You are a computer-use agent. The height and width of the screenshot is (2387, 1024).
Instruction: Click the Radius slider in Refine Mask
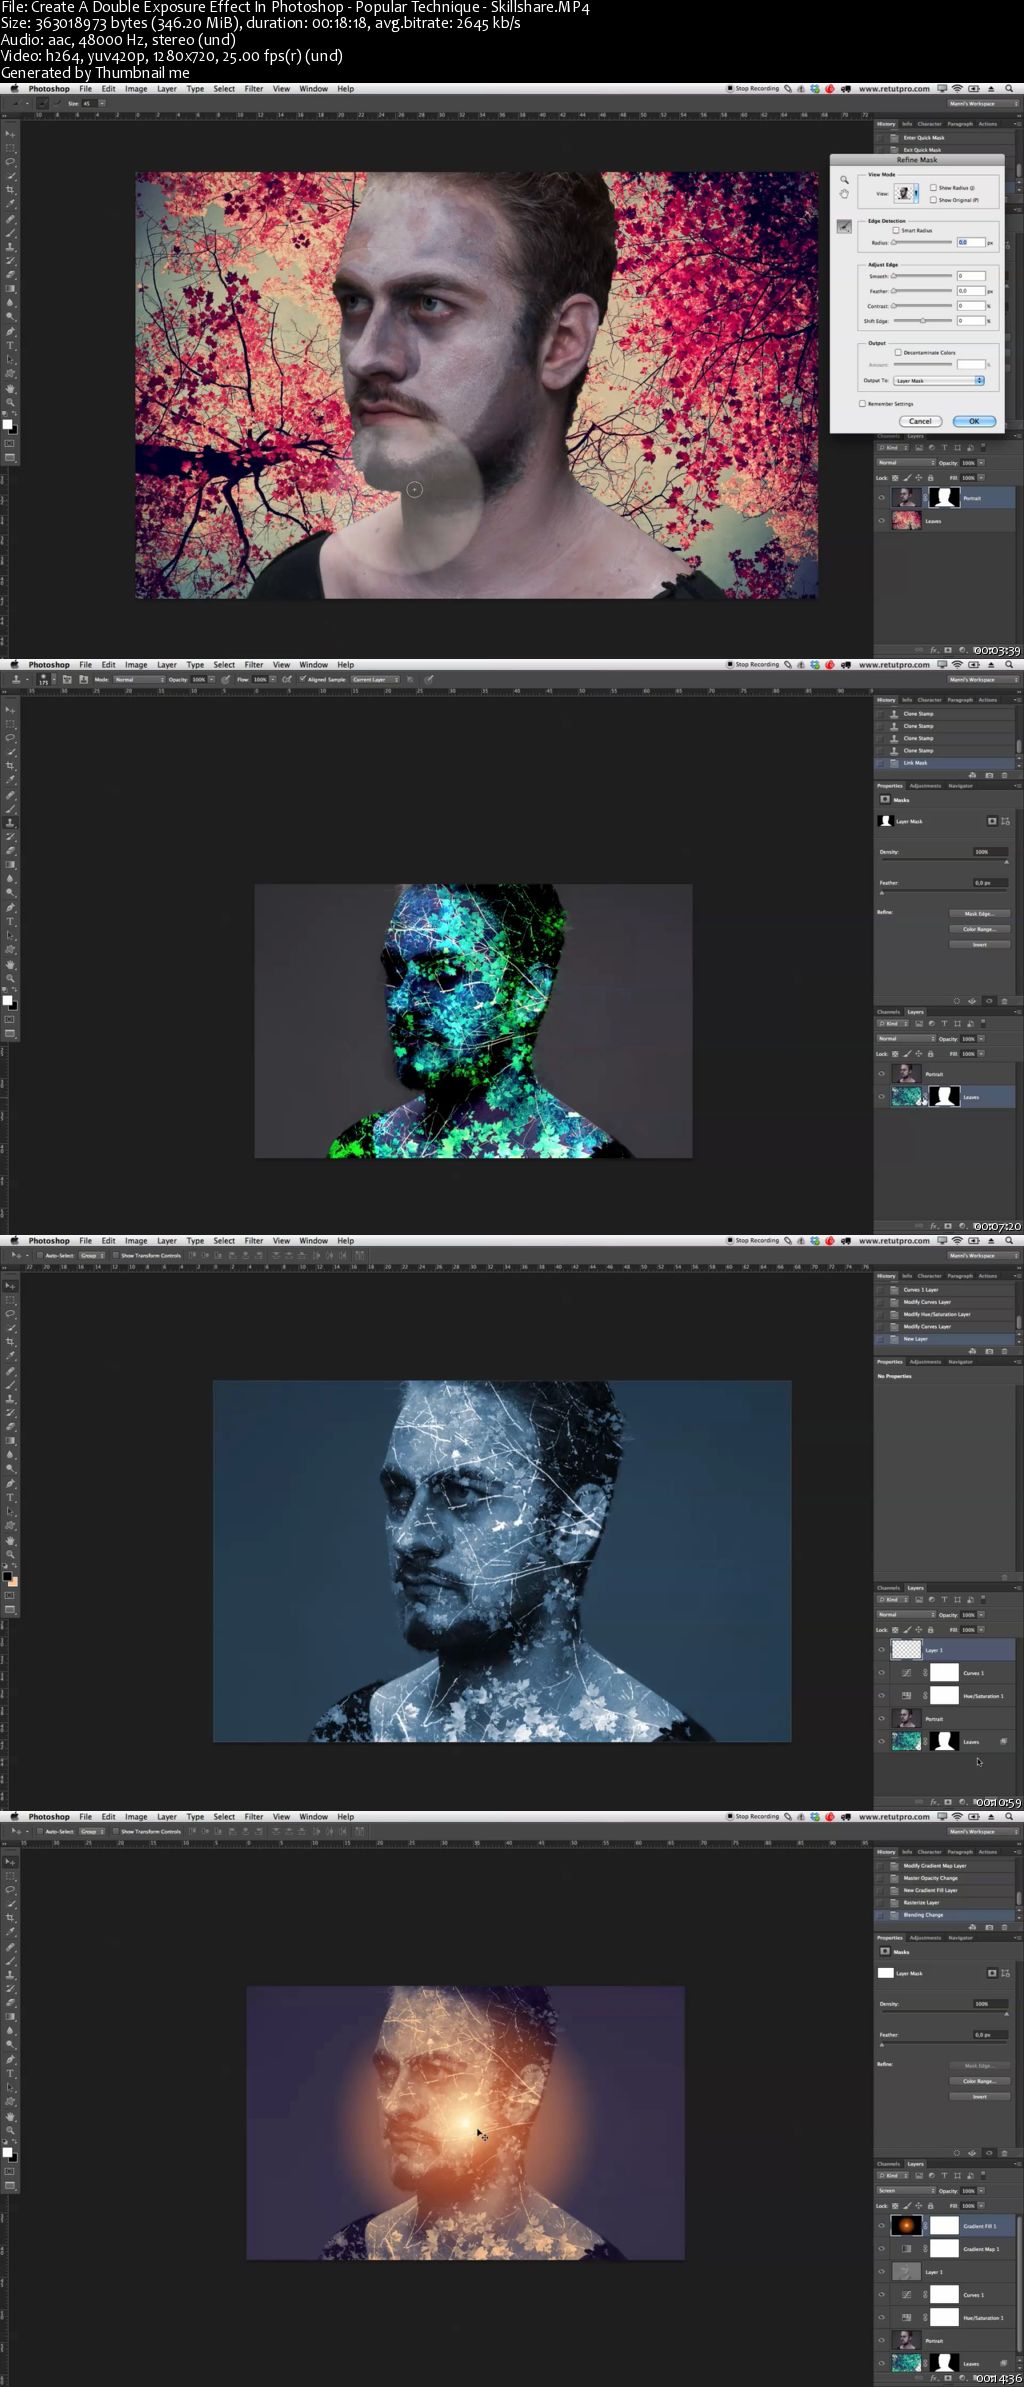922,242
